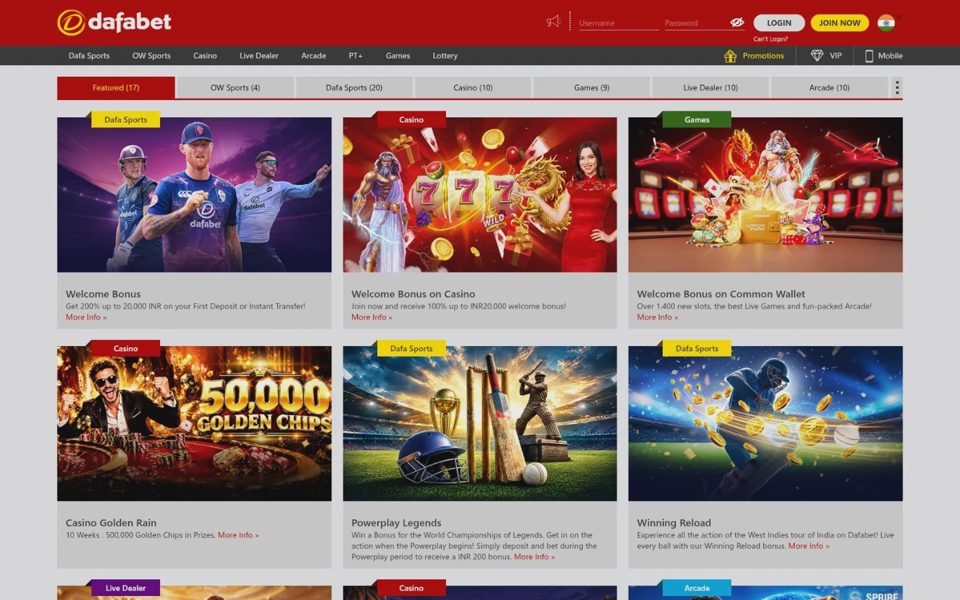Select the Casino (10) tab
960x600 pixels.
(x=473, y=88)
